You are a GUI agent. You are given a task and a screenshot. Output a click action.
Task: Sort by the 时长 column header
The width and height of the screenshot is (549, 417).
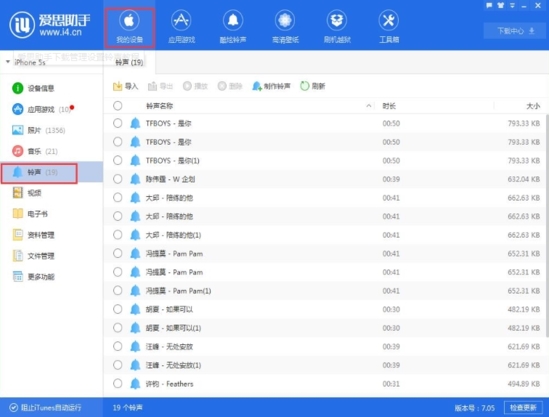pos(389,106)
